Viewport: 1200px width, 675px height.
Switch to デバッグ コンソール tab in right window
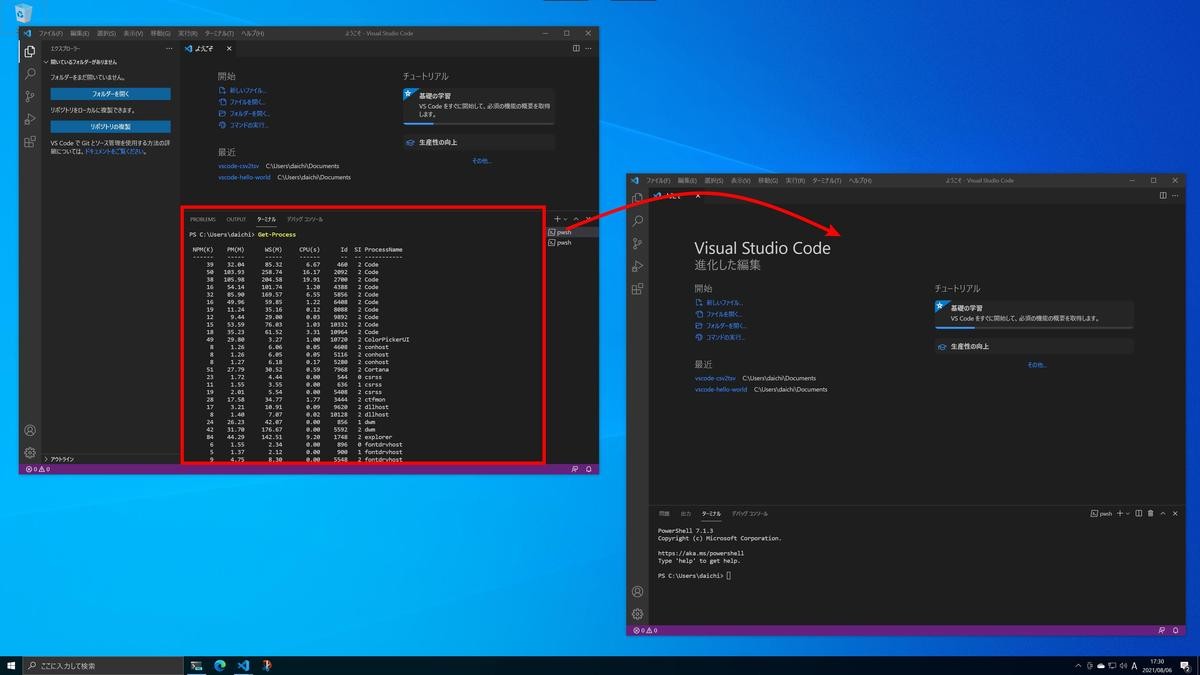[750, 513]
